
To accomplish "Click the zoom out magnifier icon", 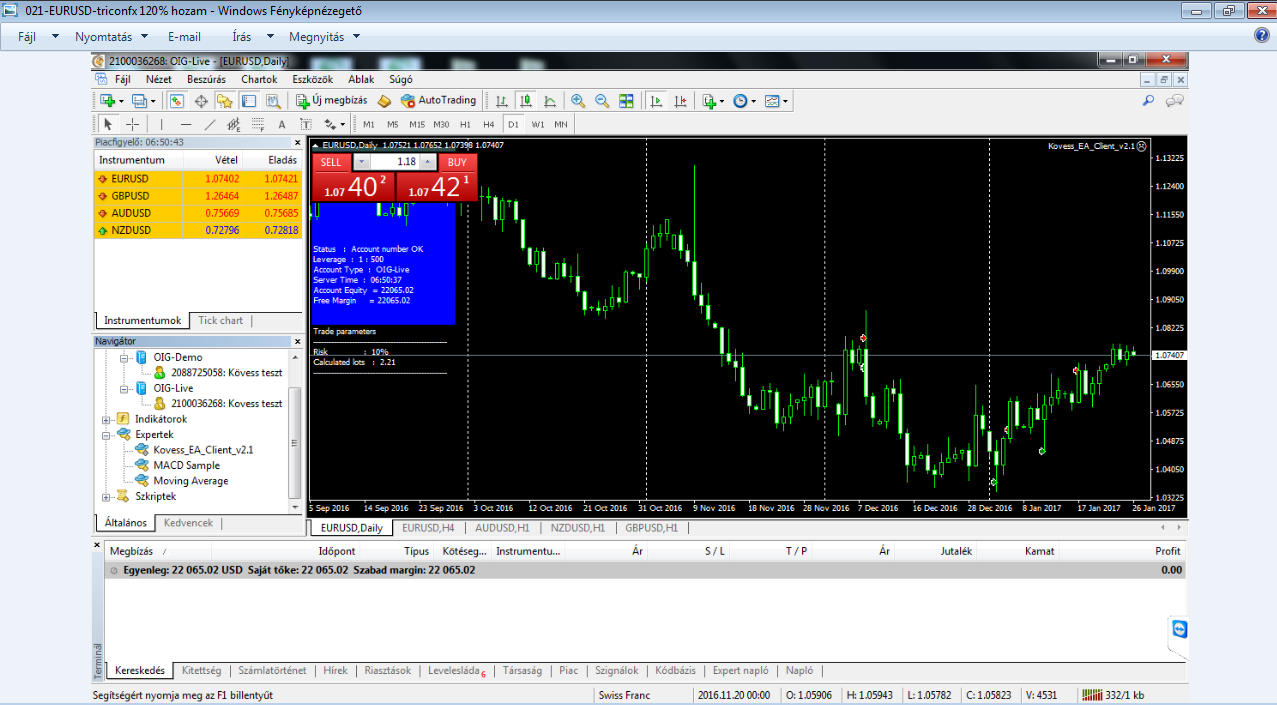I will pos(602,101).
